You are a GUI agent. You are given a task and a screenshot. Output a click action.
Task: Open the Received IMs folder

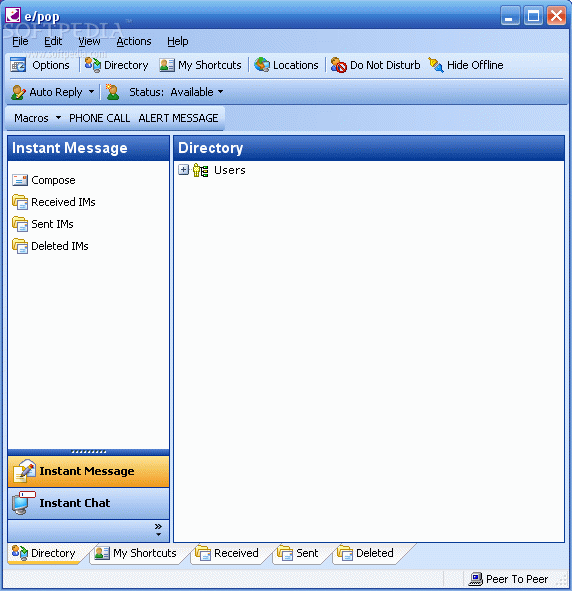(54, 202)
